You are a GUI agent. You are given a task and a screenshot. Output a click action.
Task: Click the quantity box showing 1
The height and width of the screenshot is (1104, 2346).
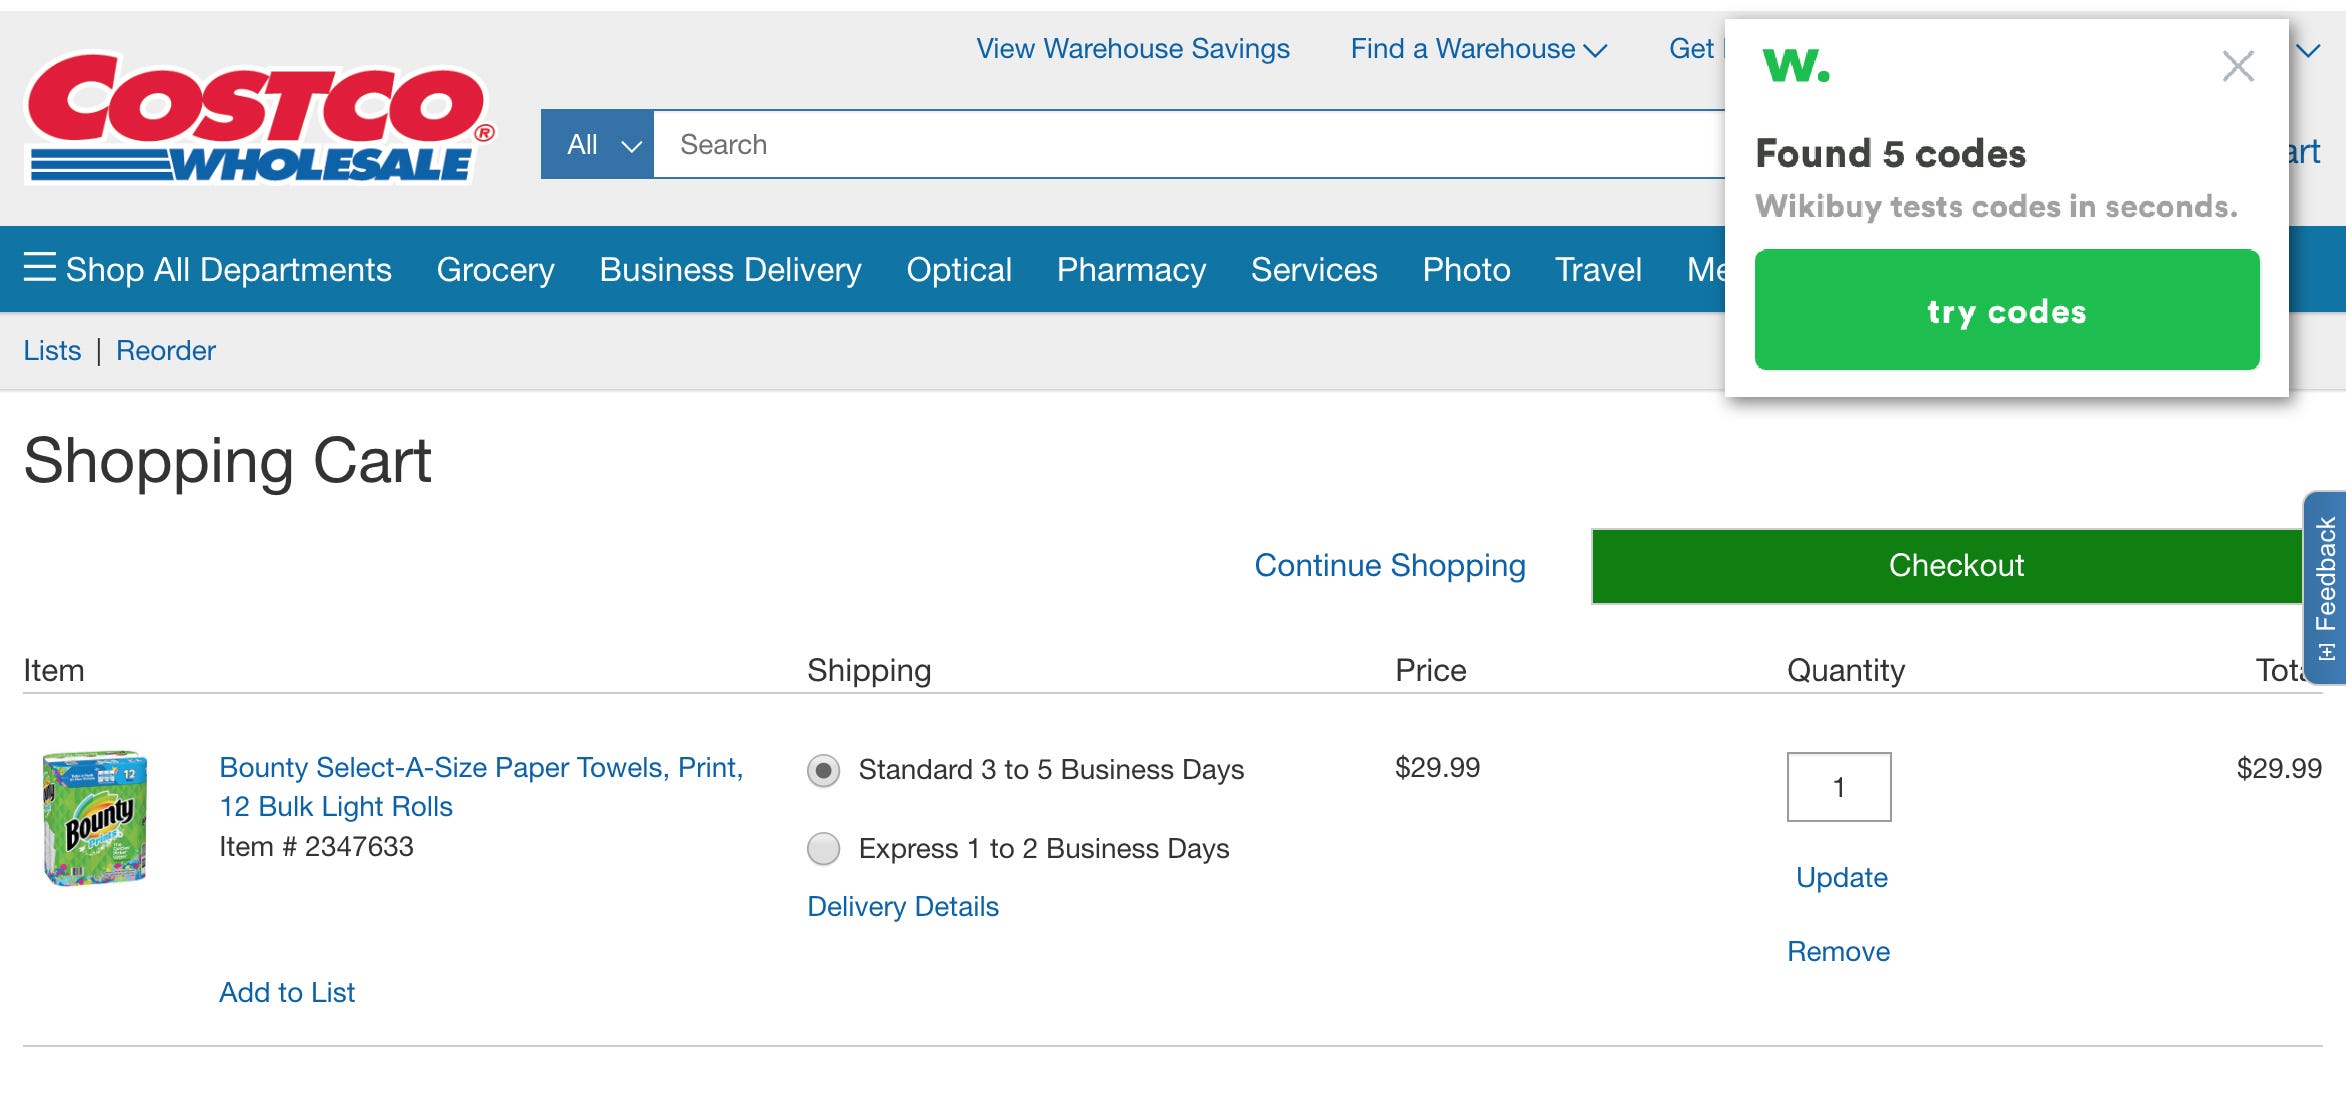[1839, 787]
